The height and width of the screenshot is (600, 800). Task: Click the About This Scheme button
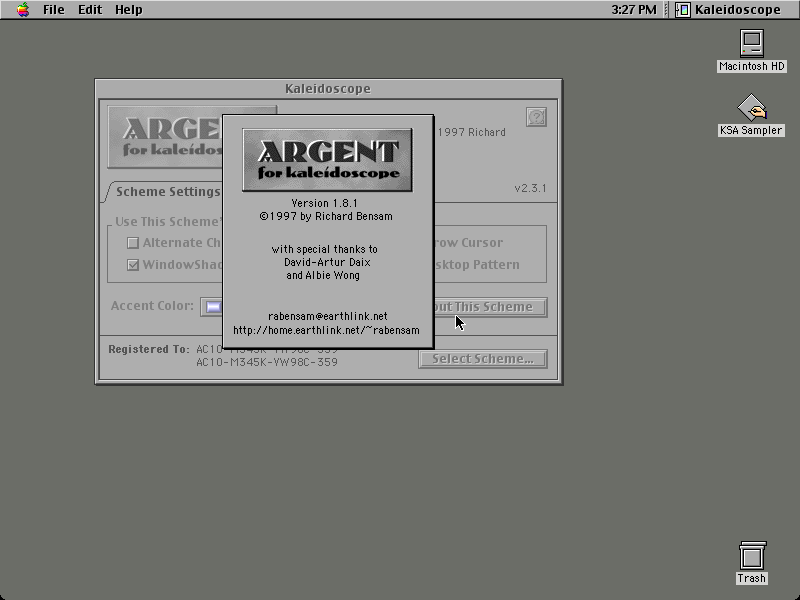point(490,307)
